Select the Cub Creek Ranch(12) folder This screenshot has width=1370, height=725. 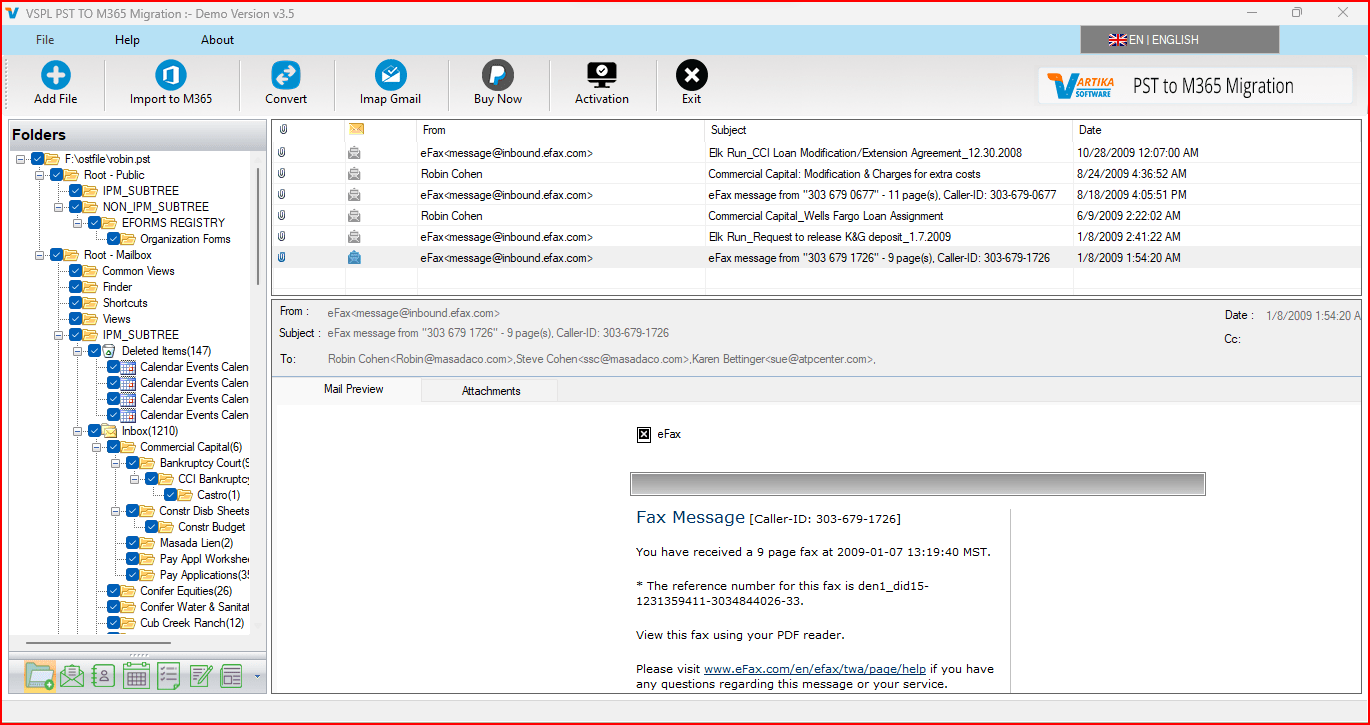[x=192, y=623]
